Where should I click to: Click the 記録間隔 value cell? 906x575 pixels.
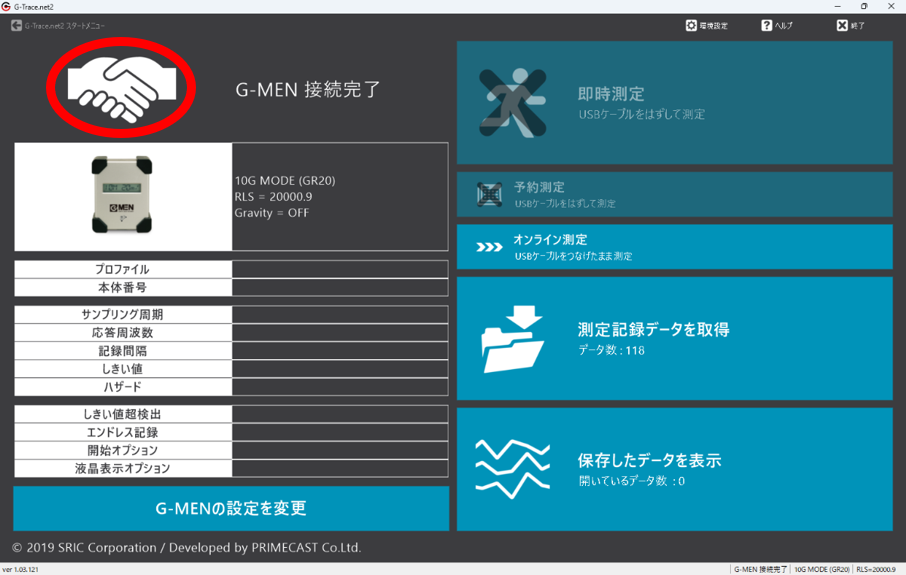340,351
